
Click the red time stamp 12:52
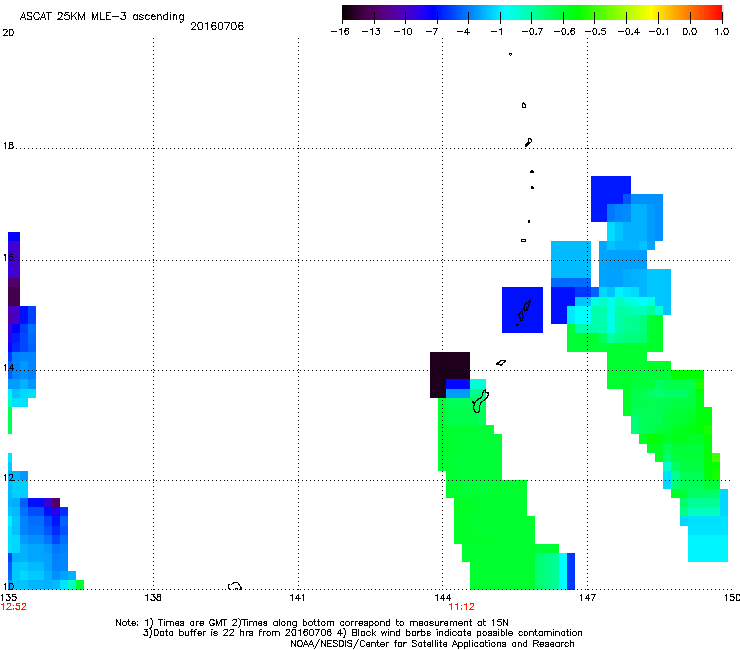tap(14, 607)
